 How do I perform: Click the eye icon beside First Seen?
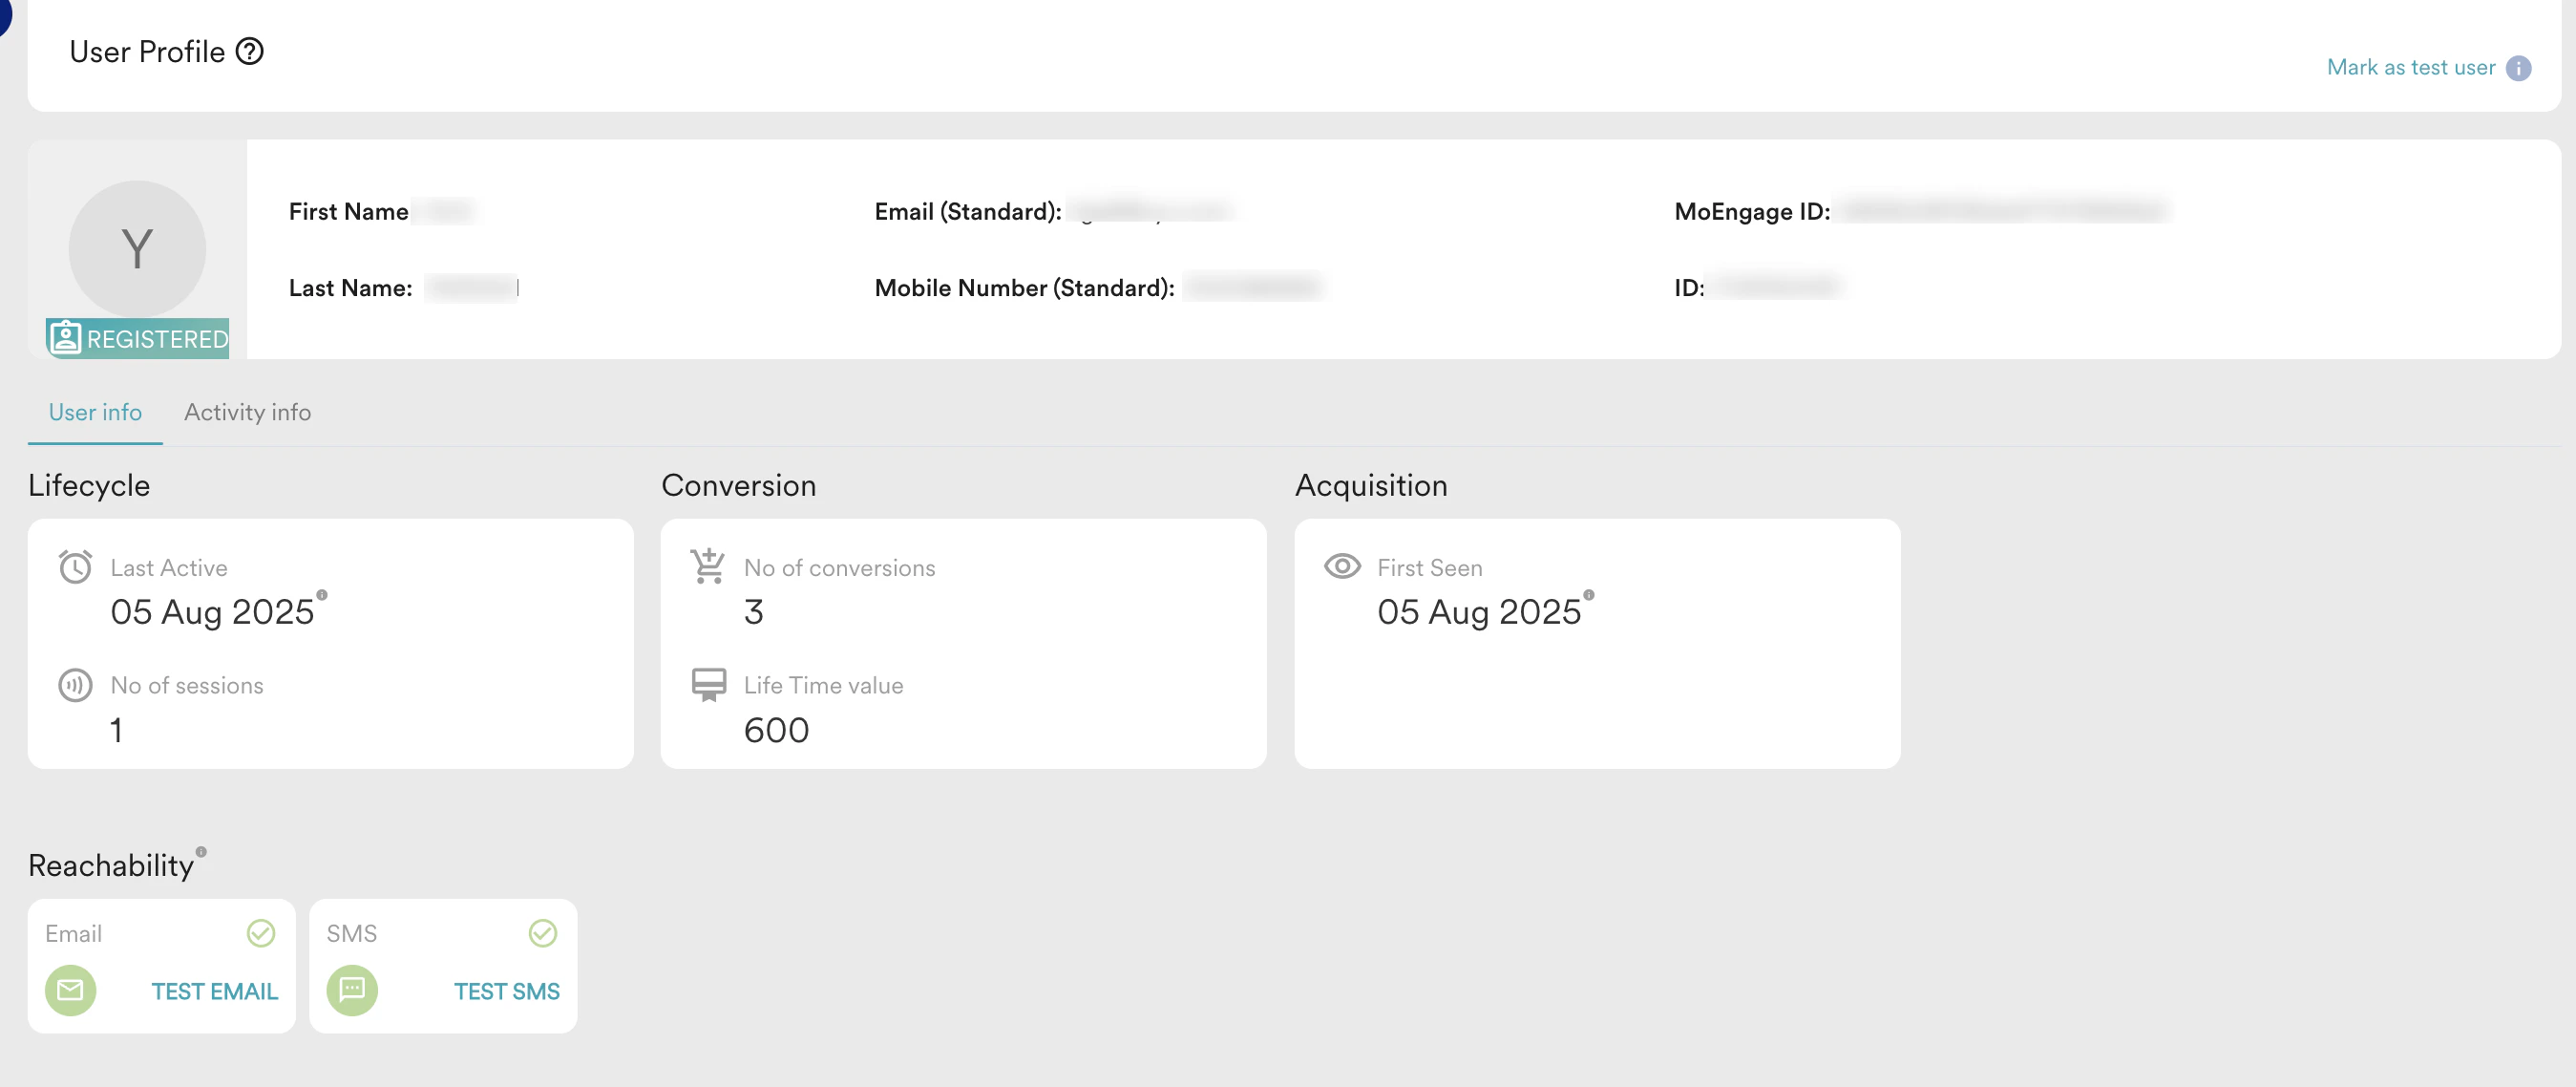click(x=1341, y=567)
